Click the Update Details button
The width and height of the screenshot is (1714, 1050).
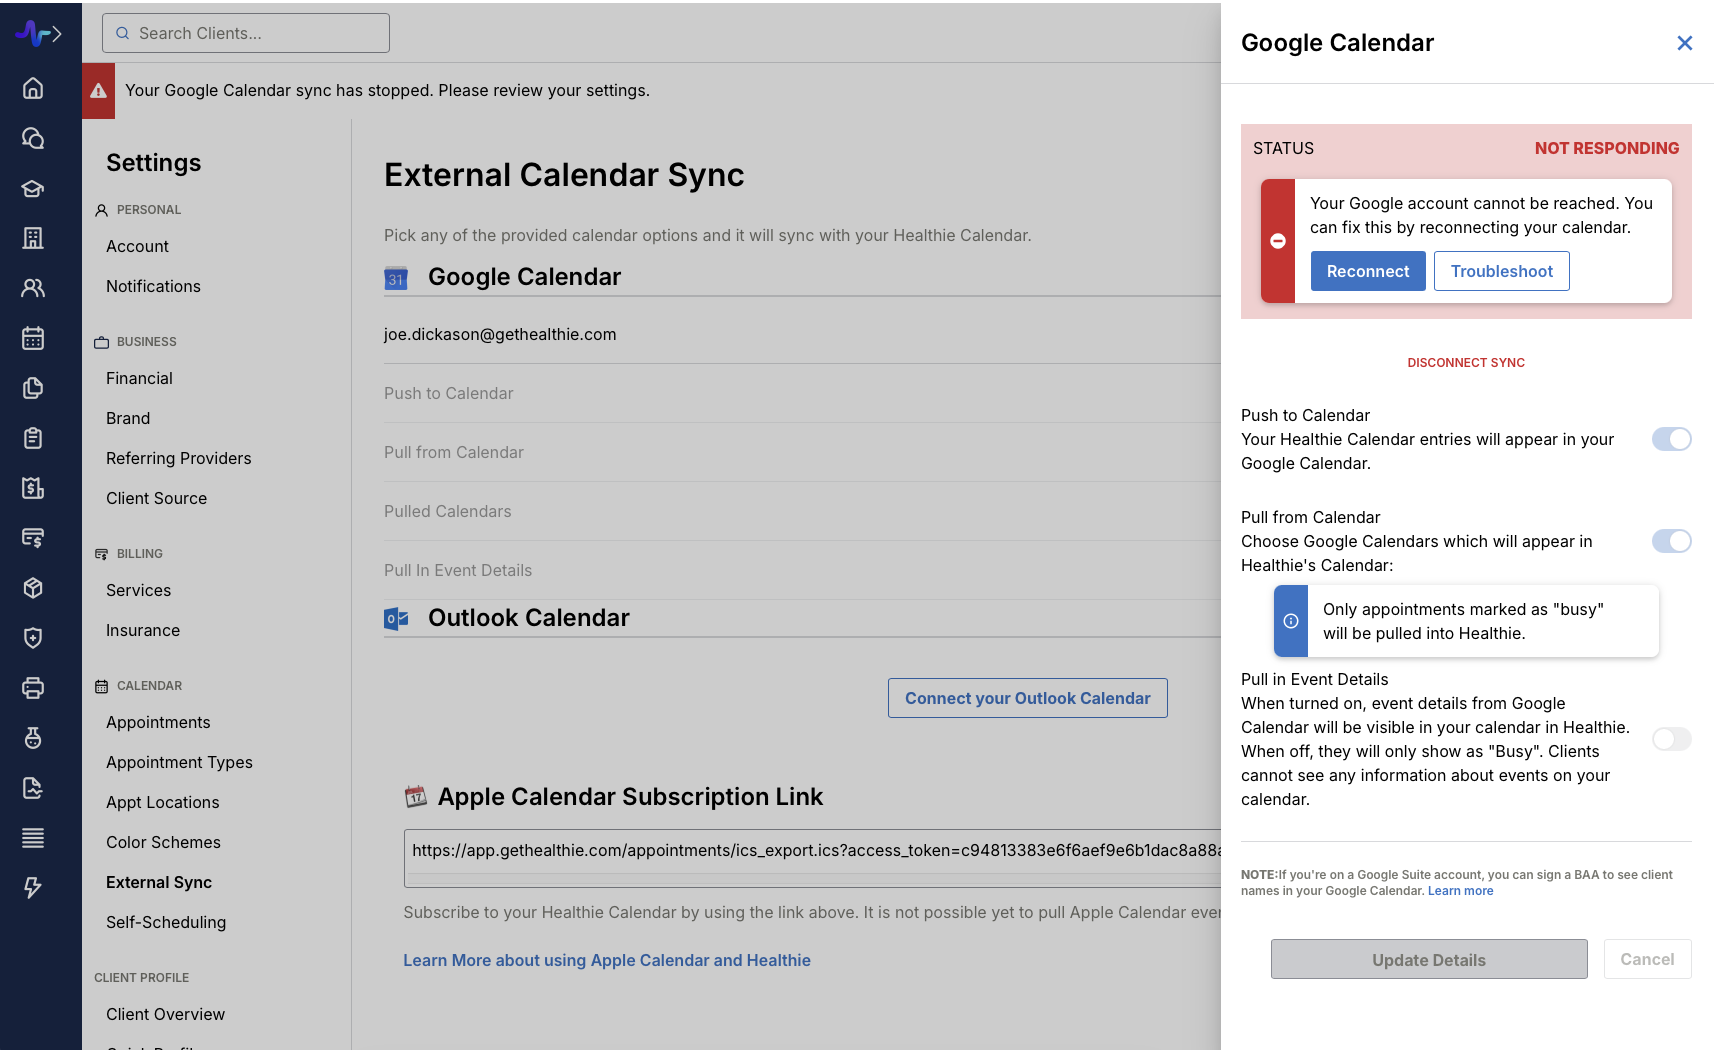[x=1429, y=959]
